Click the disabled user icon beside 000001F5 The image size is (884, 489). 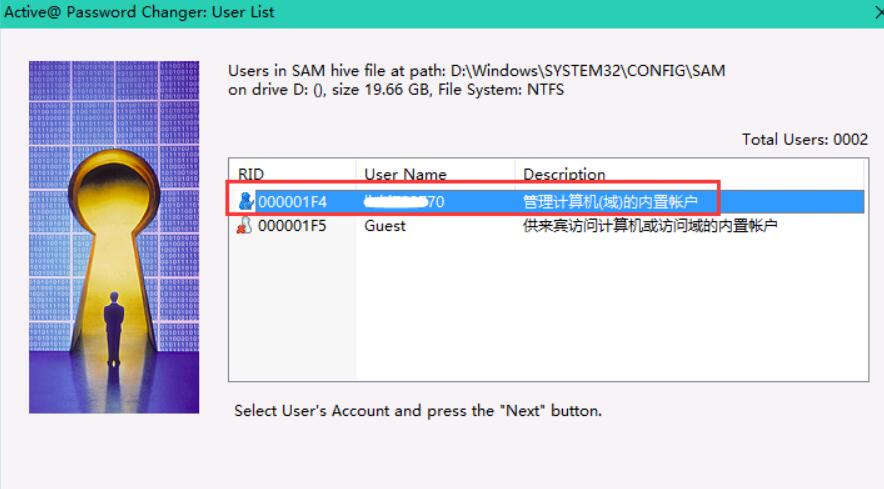244,225
